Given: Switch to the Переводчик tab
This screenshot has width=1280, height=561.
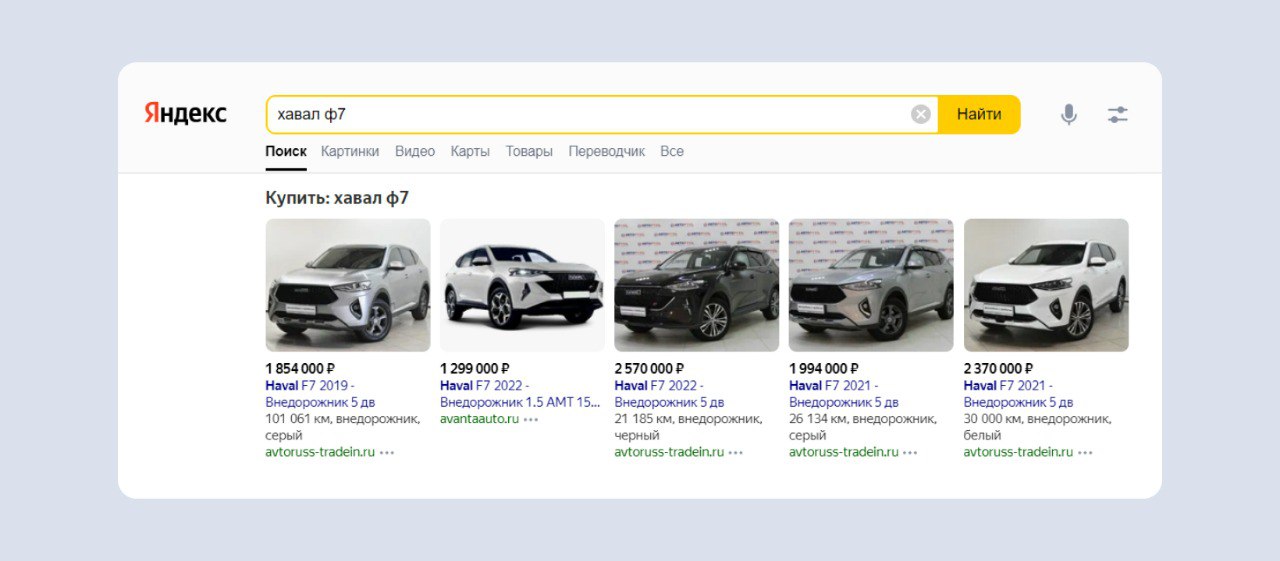Looking at the screenshot, I should point(607,151).
